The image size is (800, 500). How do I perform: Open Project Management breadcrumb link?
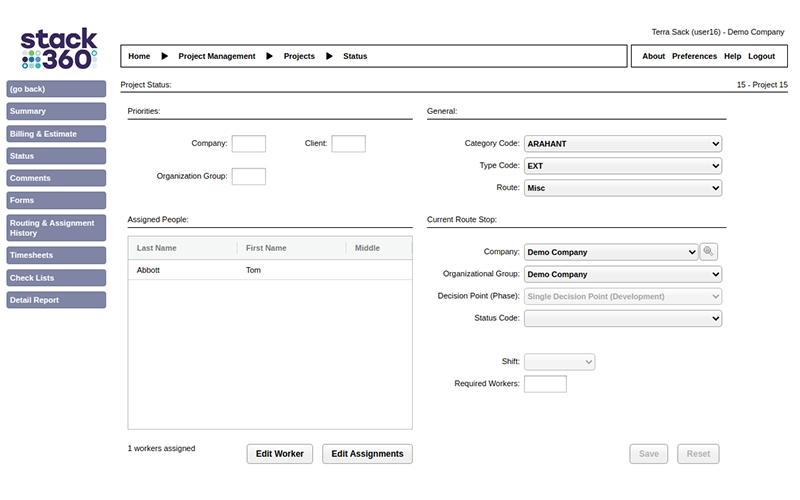tap(217, 56)
